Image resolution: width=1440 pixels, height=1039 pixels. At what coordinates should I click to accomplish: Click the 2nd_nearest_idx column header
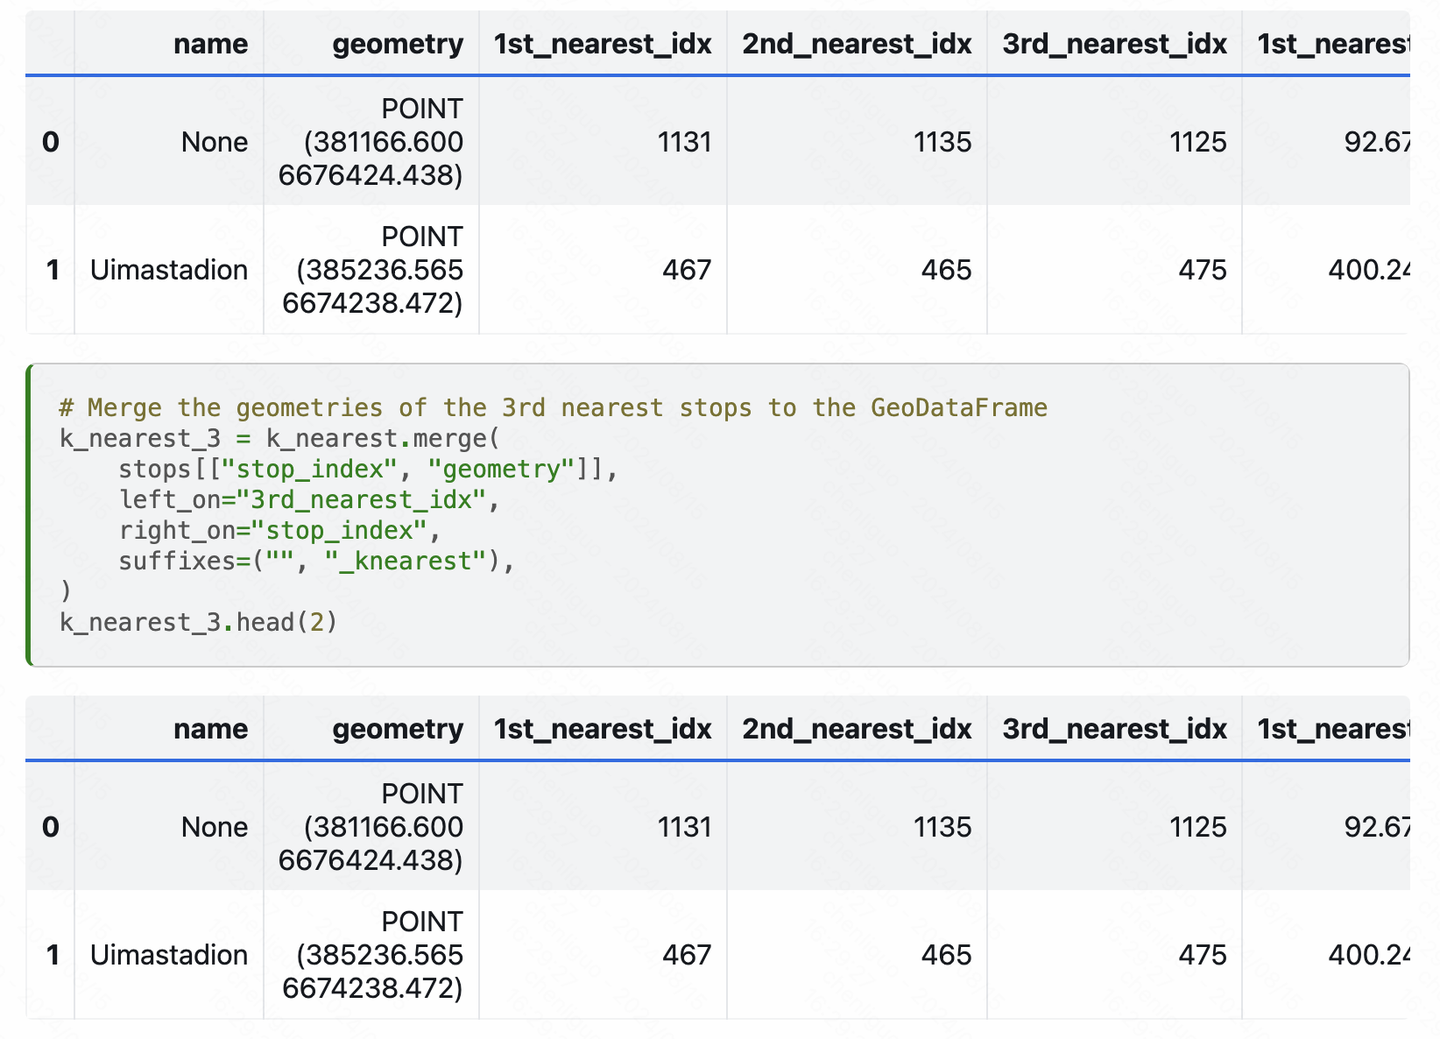click(856, 44)
